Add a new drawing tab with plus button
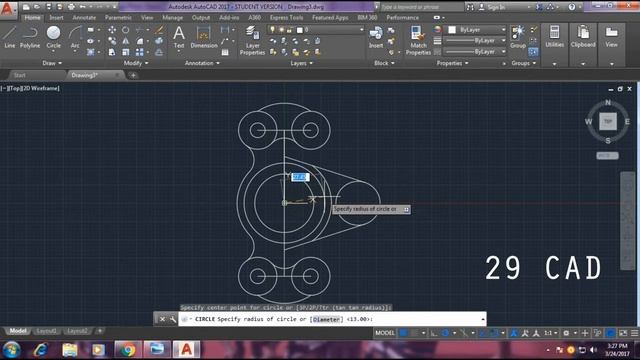 click(133, 75)
